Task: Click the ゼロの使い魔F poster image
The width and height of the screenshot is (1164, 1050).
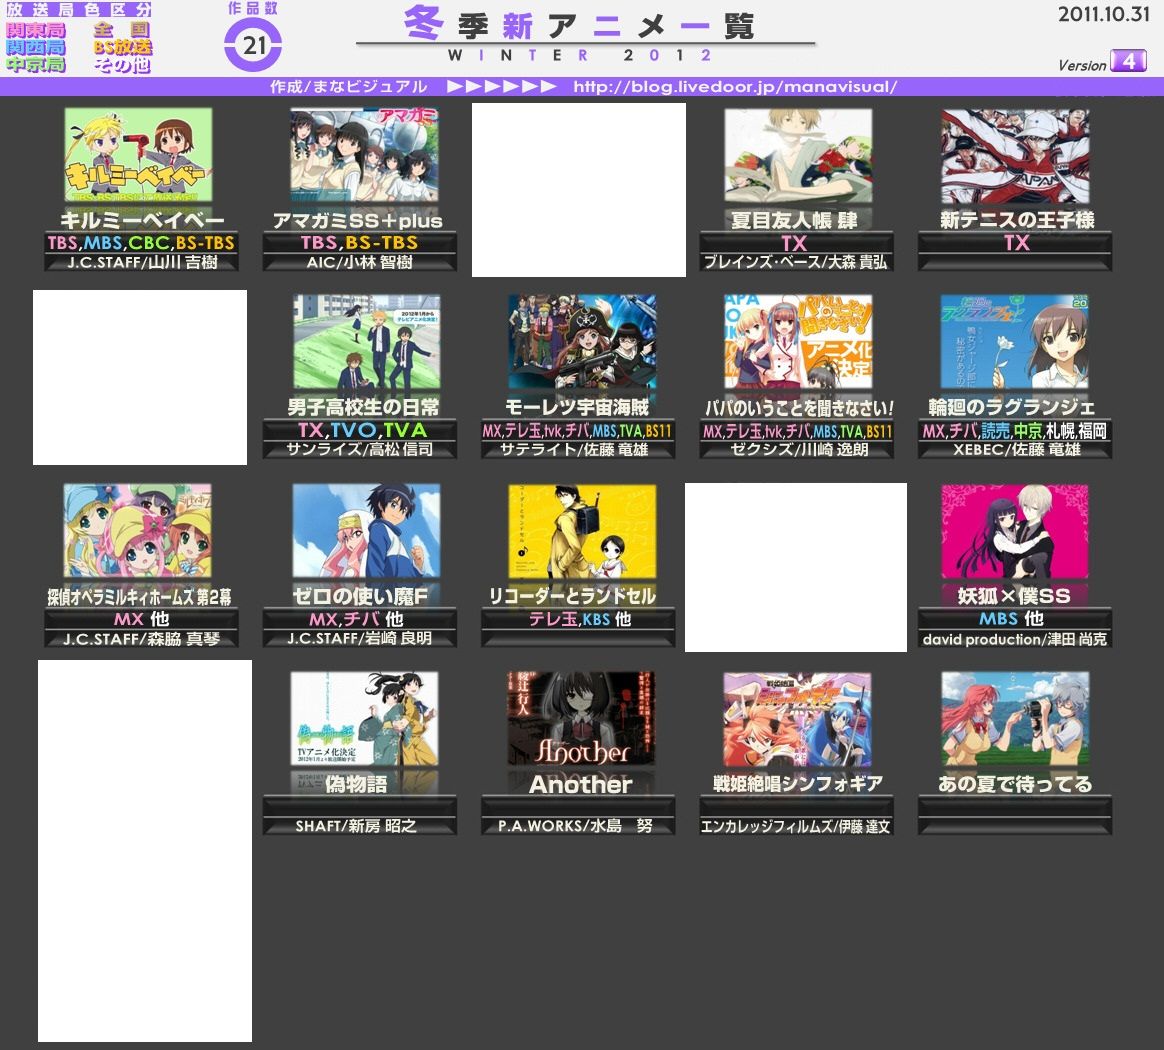Action: point(366,531)
